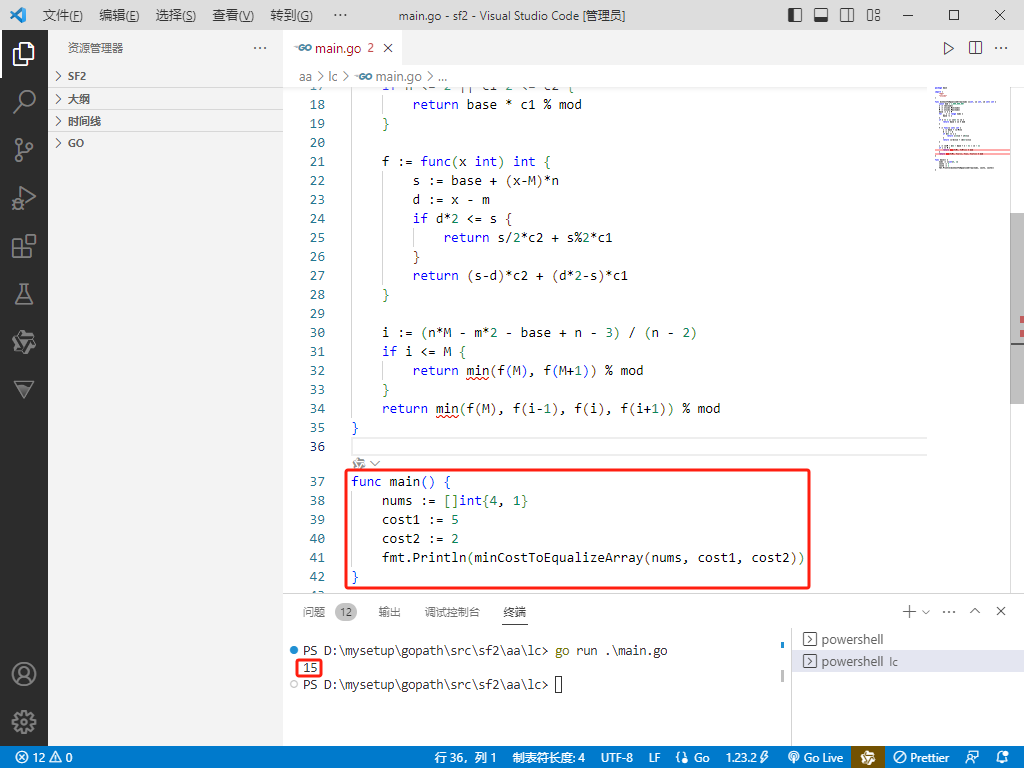The width and height of the screenshot is (1024, 768).
Task: Open the triangle-shaped extension icon in activity bar
Action: coord(24,390)
